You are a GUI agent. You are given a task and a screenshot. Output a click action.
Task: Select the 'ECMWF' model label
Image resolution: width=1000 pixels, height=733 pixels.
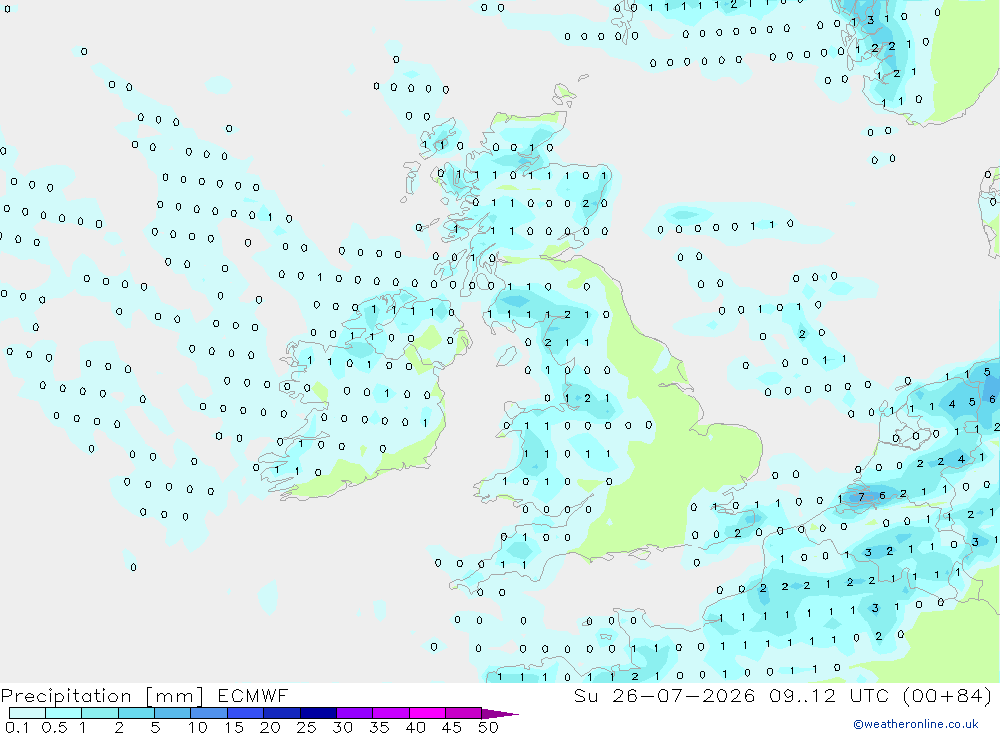coord(253,695)
